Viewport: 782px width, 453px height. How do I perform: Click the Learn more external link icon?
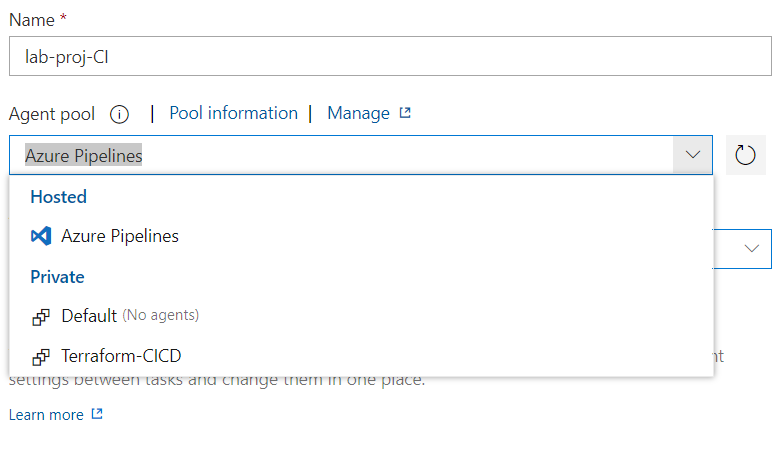pyautogui.click(x=97, y=414)
